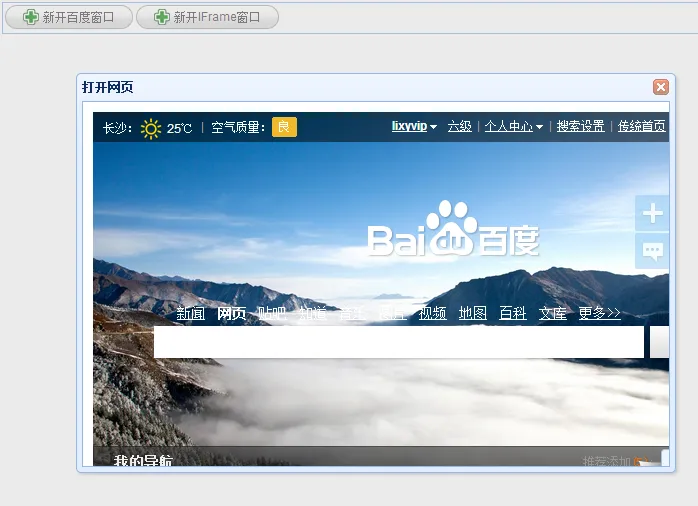Click the plus icon on right sidebar
The width and height of the screenshot is (698, 506).
click(652, 213)
